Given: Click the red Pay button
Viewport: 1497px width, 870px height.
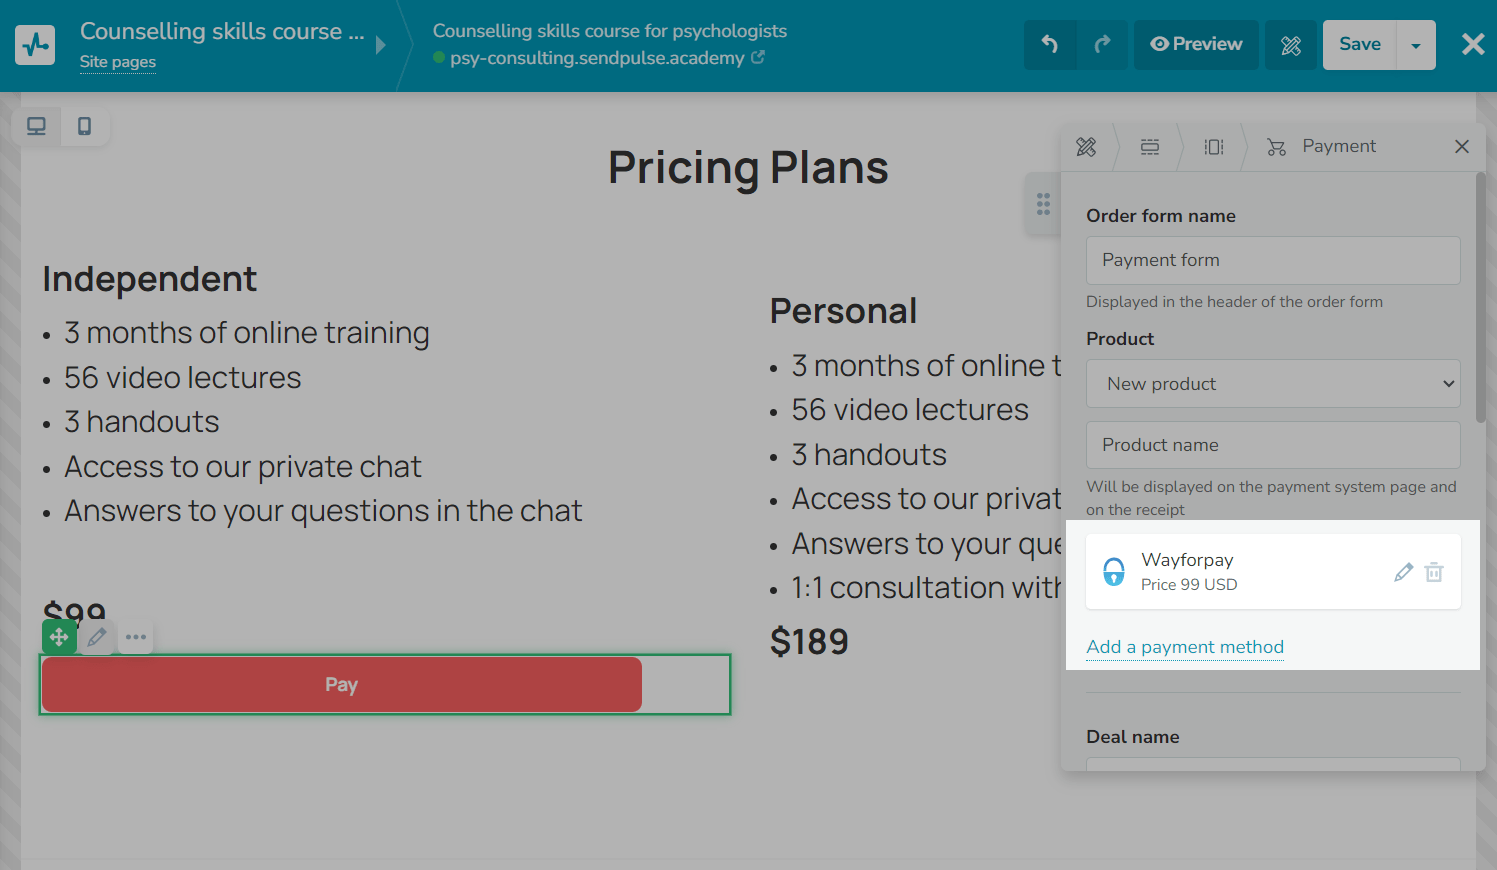Looking at the screenshot, I should (x=342, y=685).
